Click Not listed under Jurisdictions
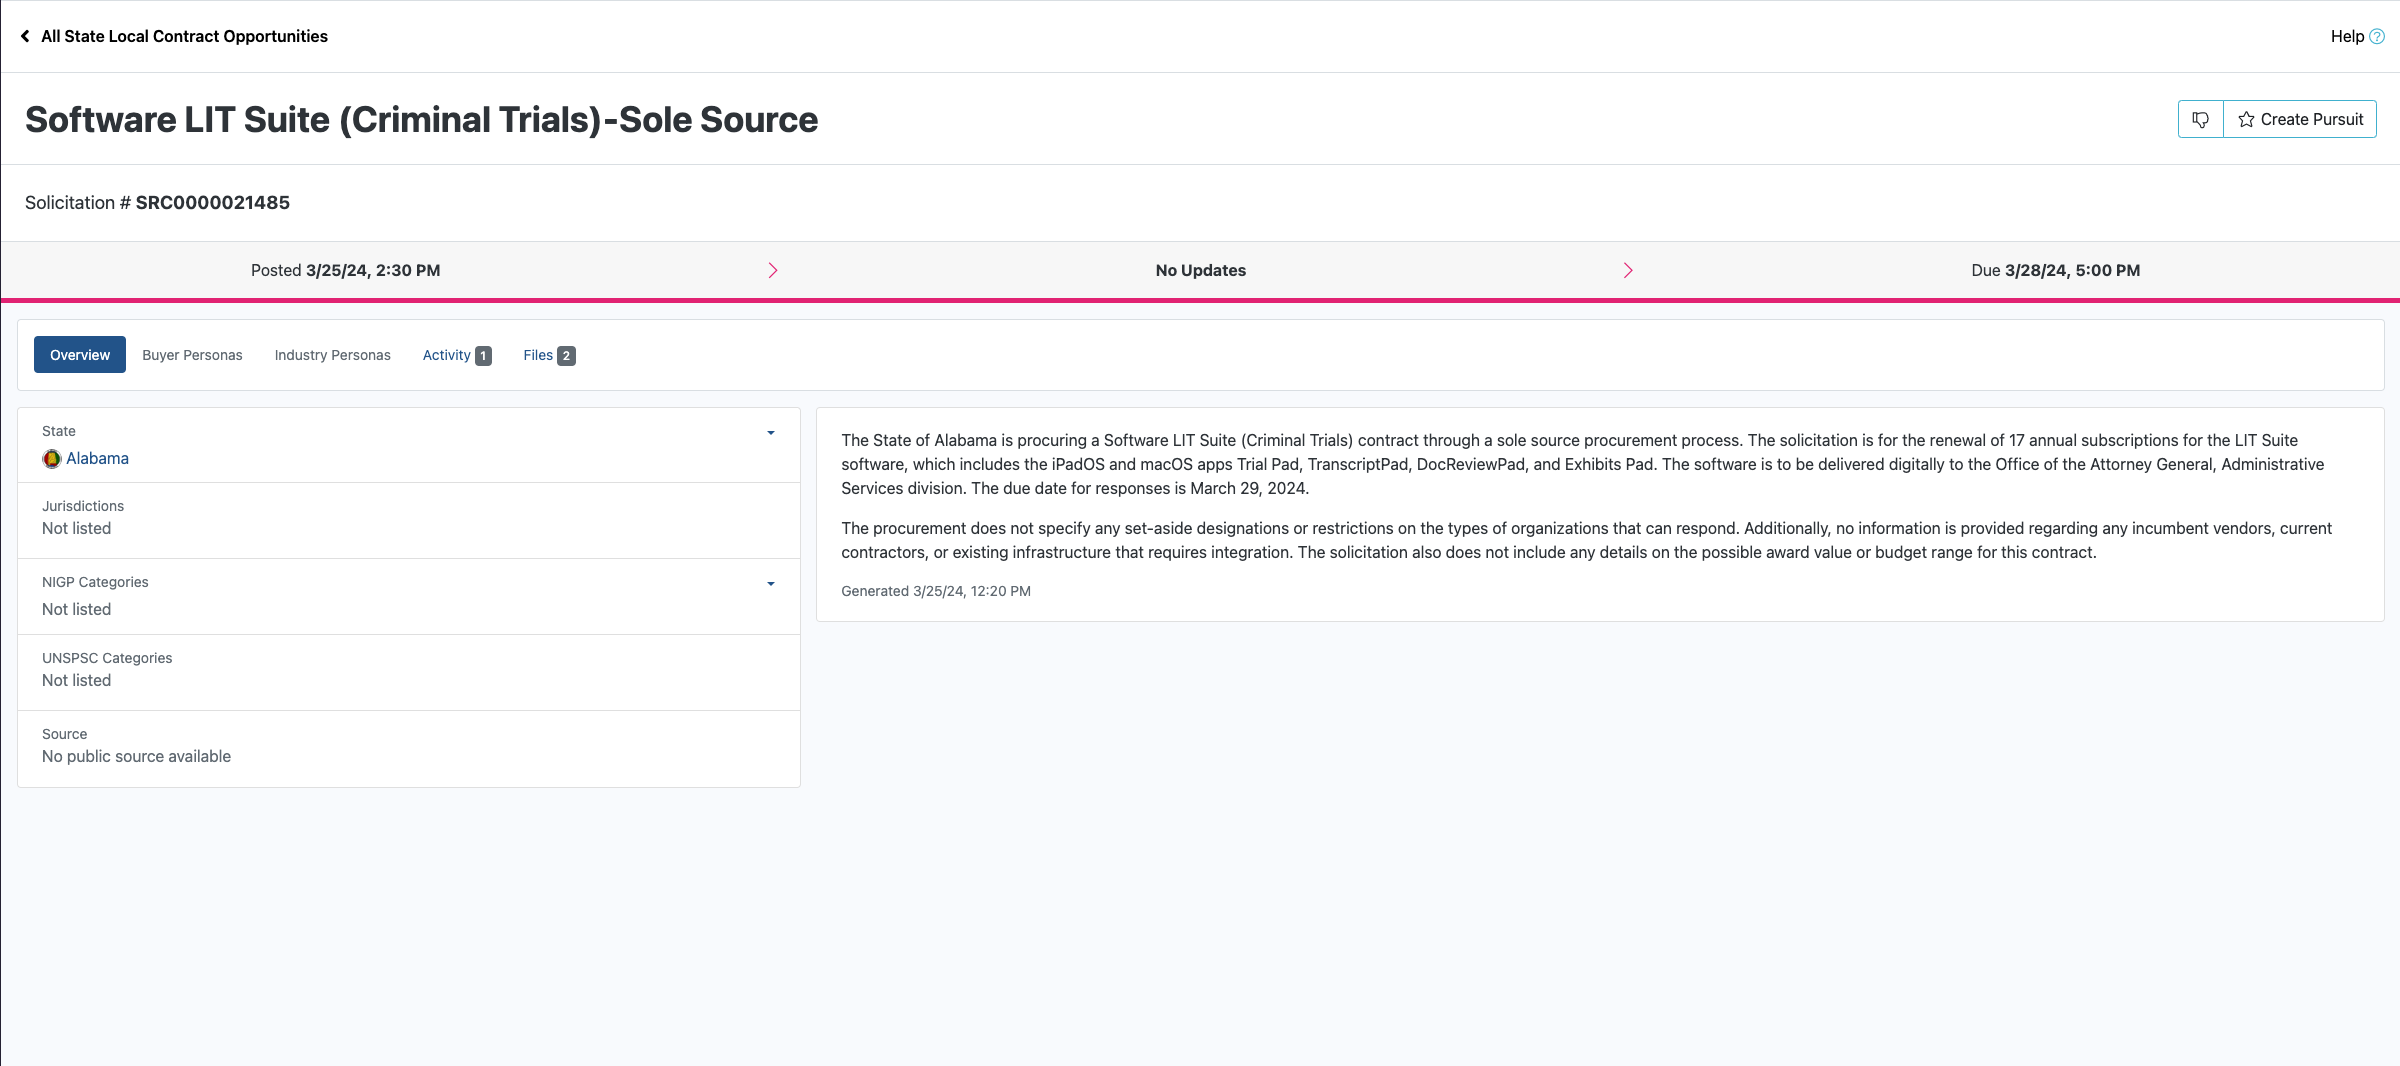Viewport: 2400px width, 1066px height. pyautogui.click(x=76, y=528)
